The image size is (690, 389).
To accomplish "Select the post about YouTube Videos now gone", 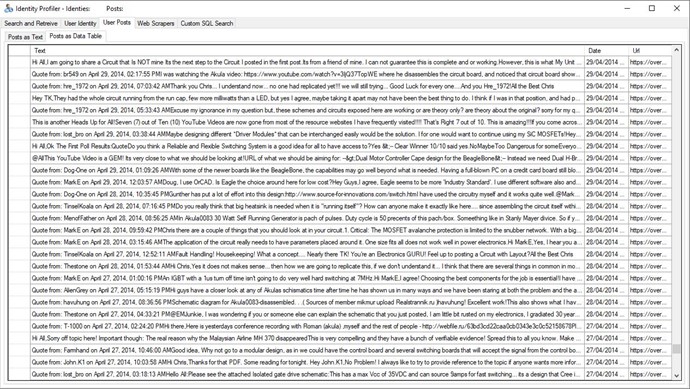I will pos(307,122).
